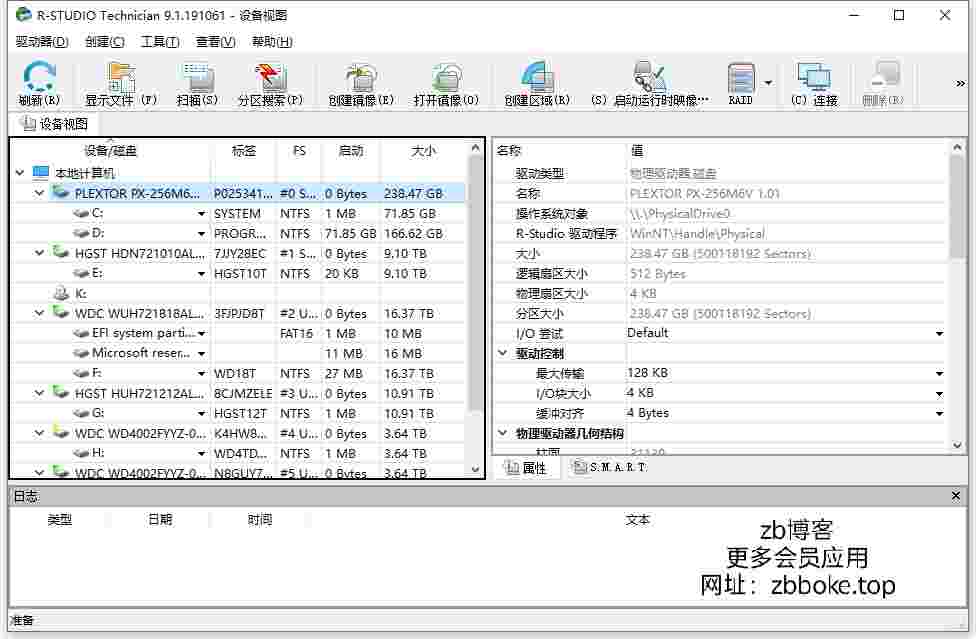Click the PhysicalDrive0 OS object value
This screenshot has width=976, height=639.
[680, 213]
